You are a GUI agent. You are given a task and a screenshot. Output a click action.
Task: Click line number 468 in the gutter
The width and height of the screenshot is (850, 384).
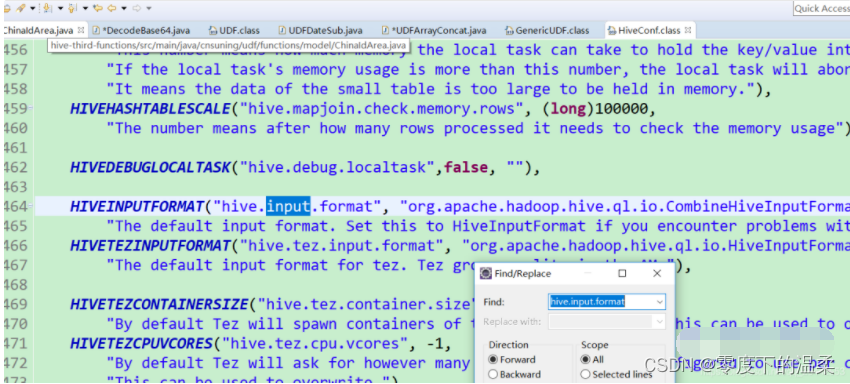click(15, 284)
